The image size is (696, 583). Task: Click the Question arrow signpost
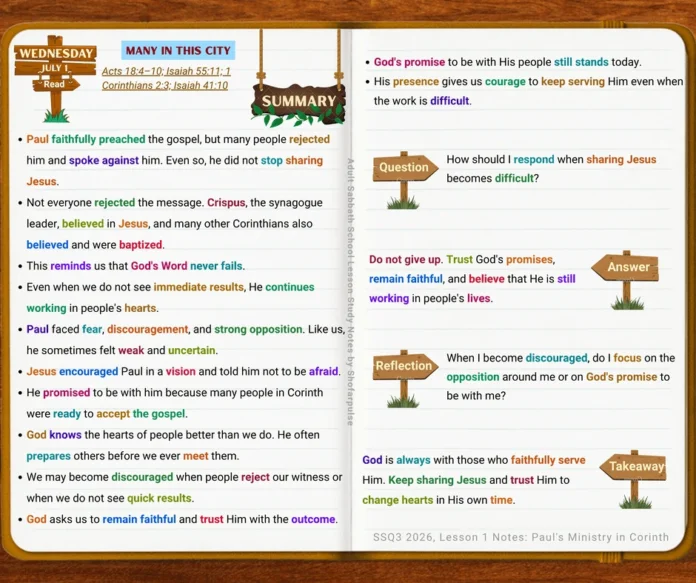pyautogui.click(x=405, y=179)
